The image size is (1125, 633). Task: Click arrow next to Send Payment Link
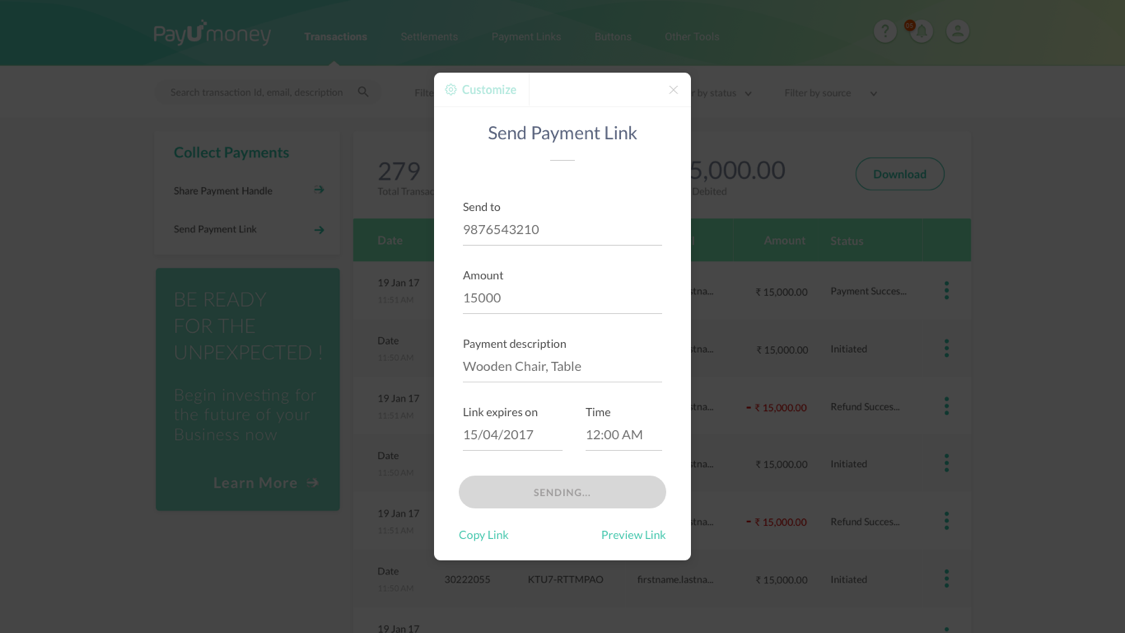(319, 230)
